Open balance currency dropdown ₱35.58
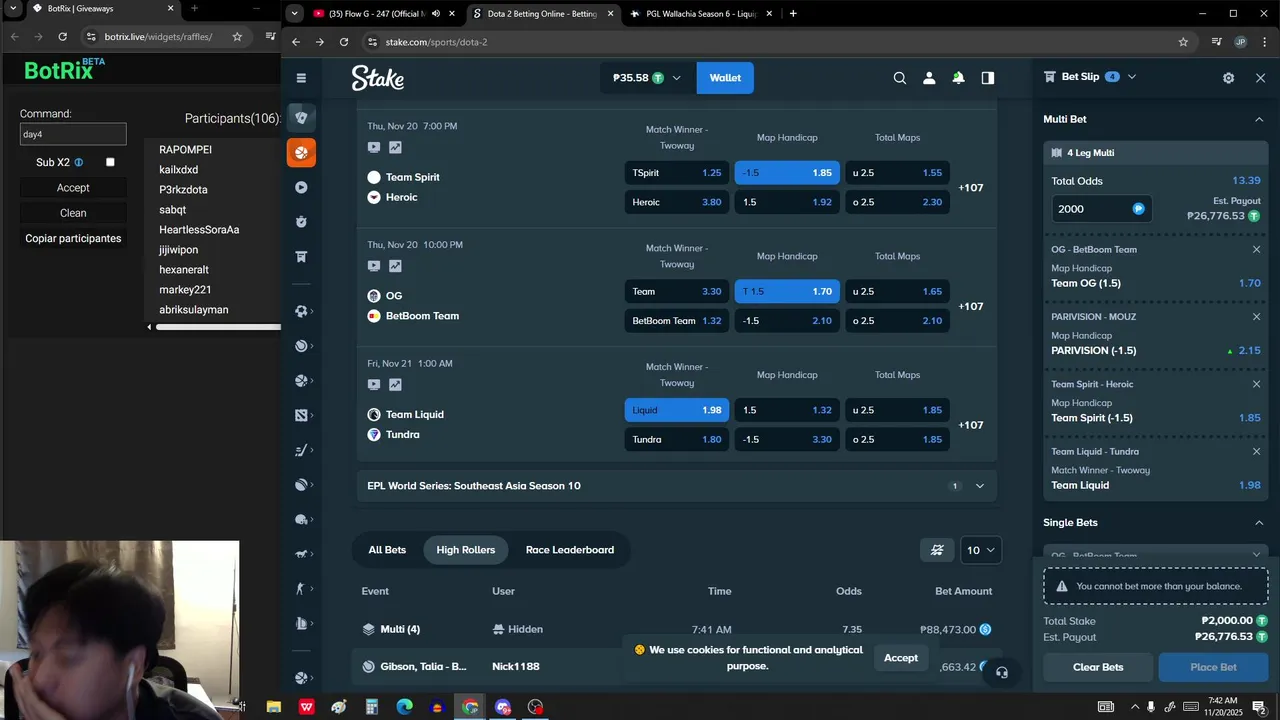The width and height of the screenshot is (1280, 720). coord(647,78)
